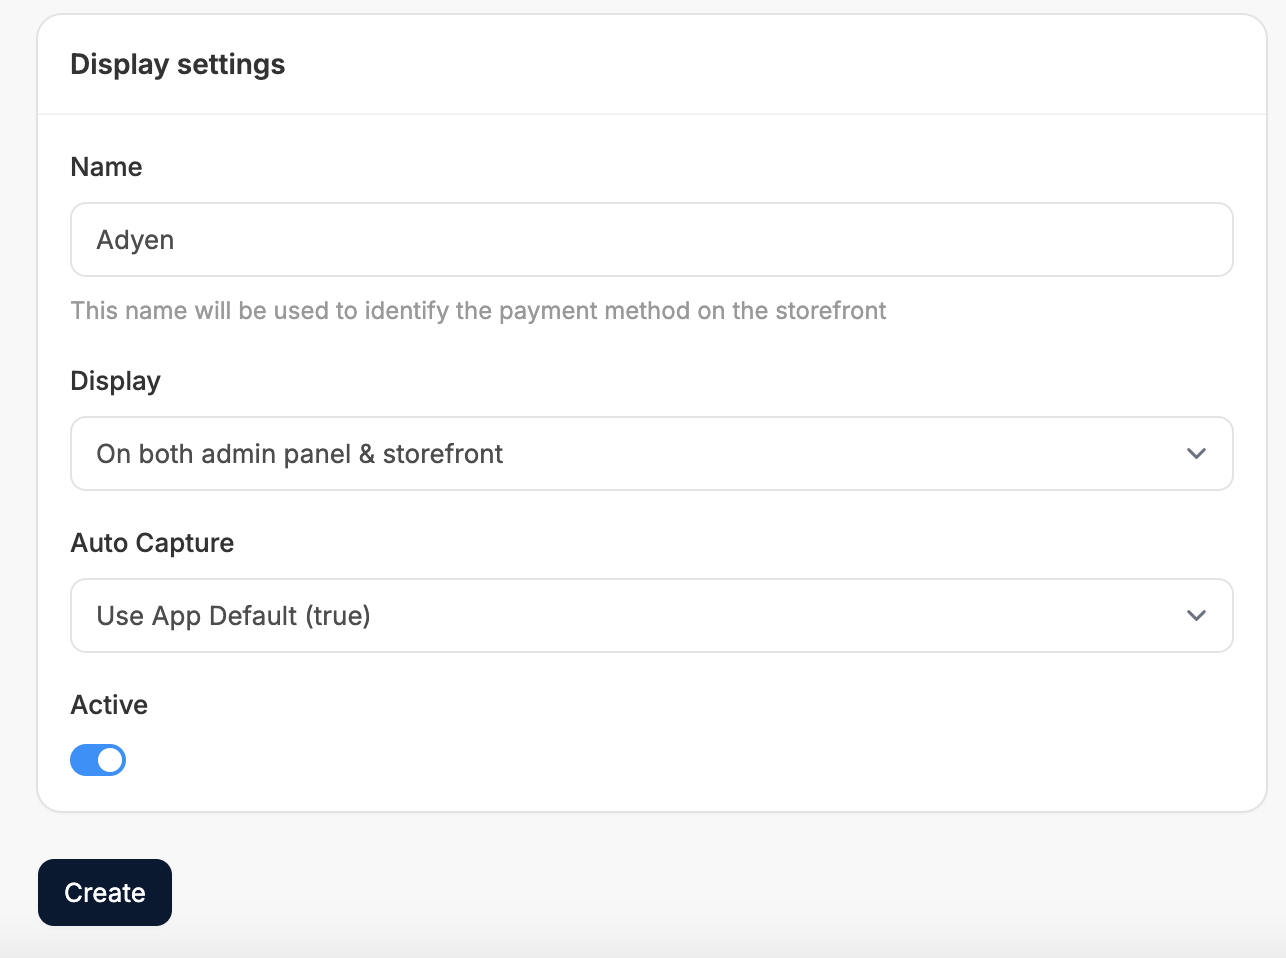Screen dimensions: 1286x958
Task: Click the chevron arrow in the Auto Capture field
Action: pyautogui.click(x=1196, y=616)
